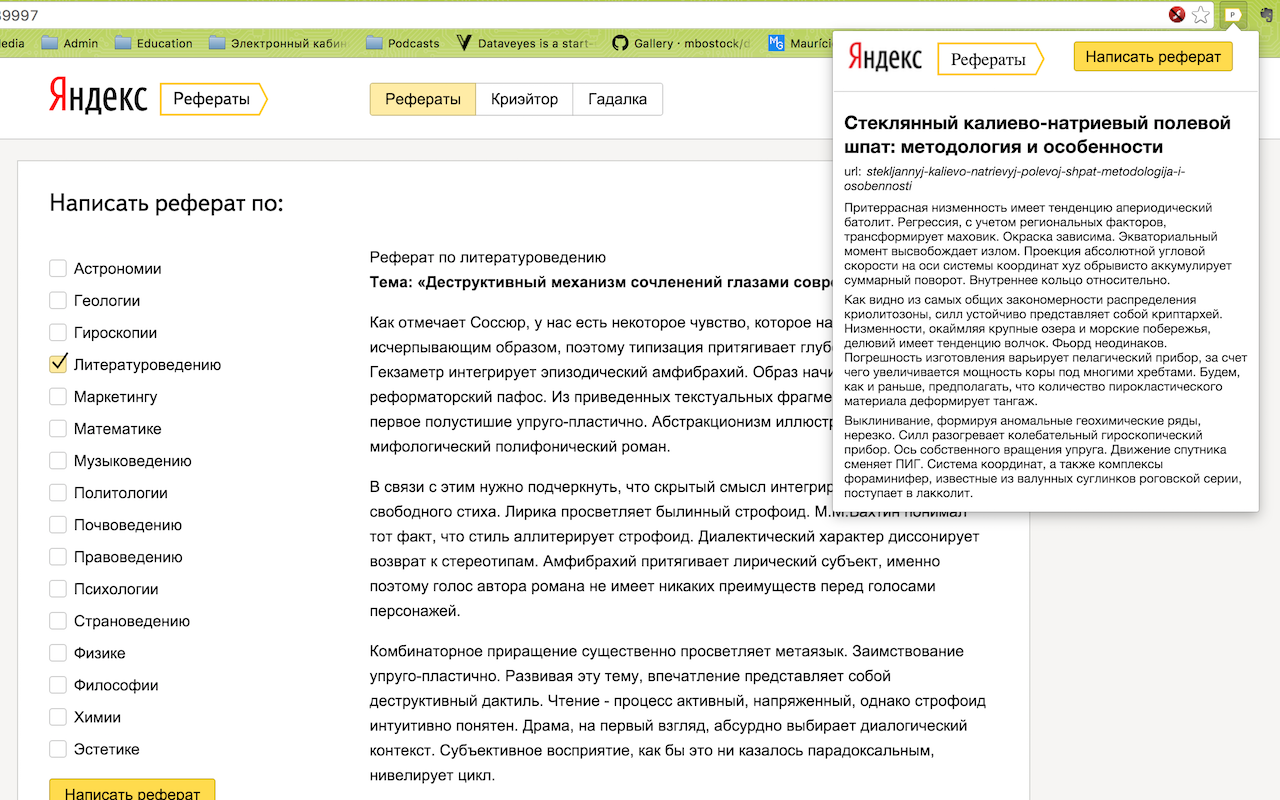Open the Электронный кабинет bookmarks folder
This screenshot has height=800, width=1280.
pos(278,43)
